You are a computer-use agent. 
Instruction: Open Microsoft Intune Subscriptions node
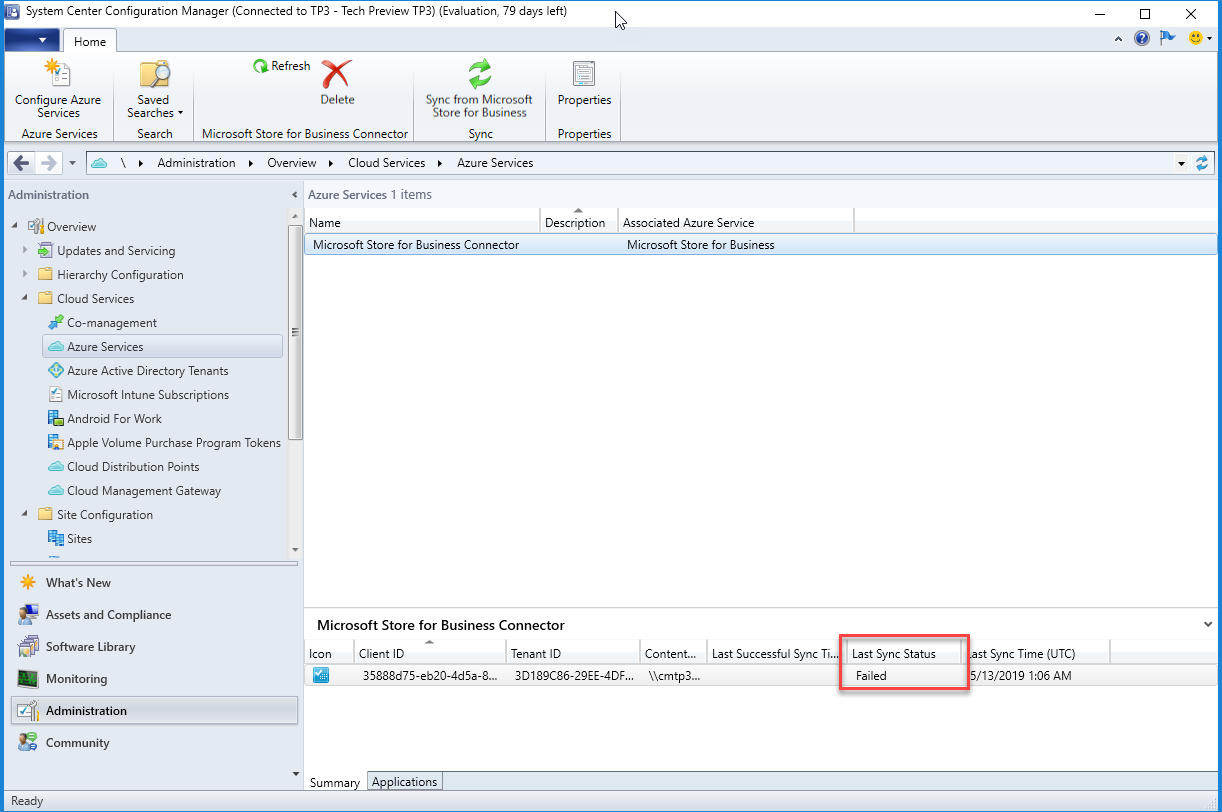(x=147, y=395)
